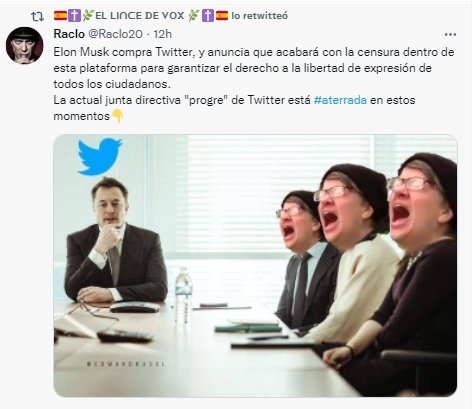Image resolution: width=475 pixels, height=409 pixels.
Task: Click the blue Twitter bird logo in image
Action: tap(99, 156)
